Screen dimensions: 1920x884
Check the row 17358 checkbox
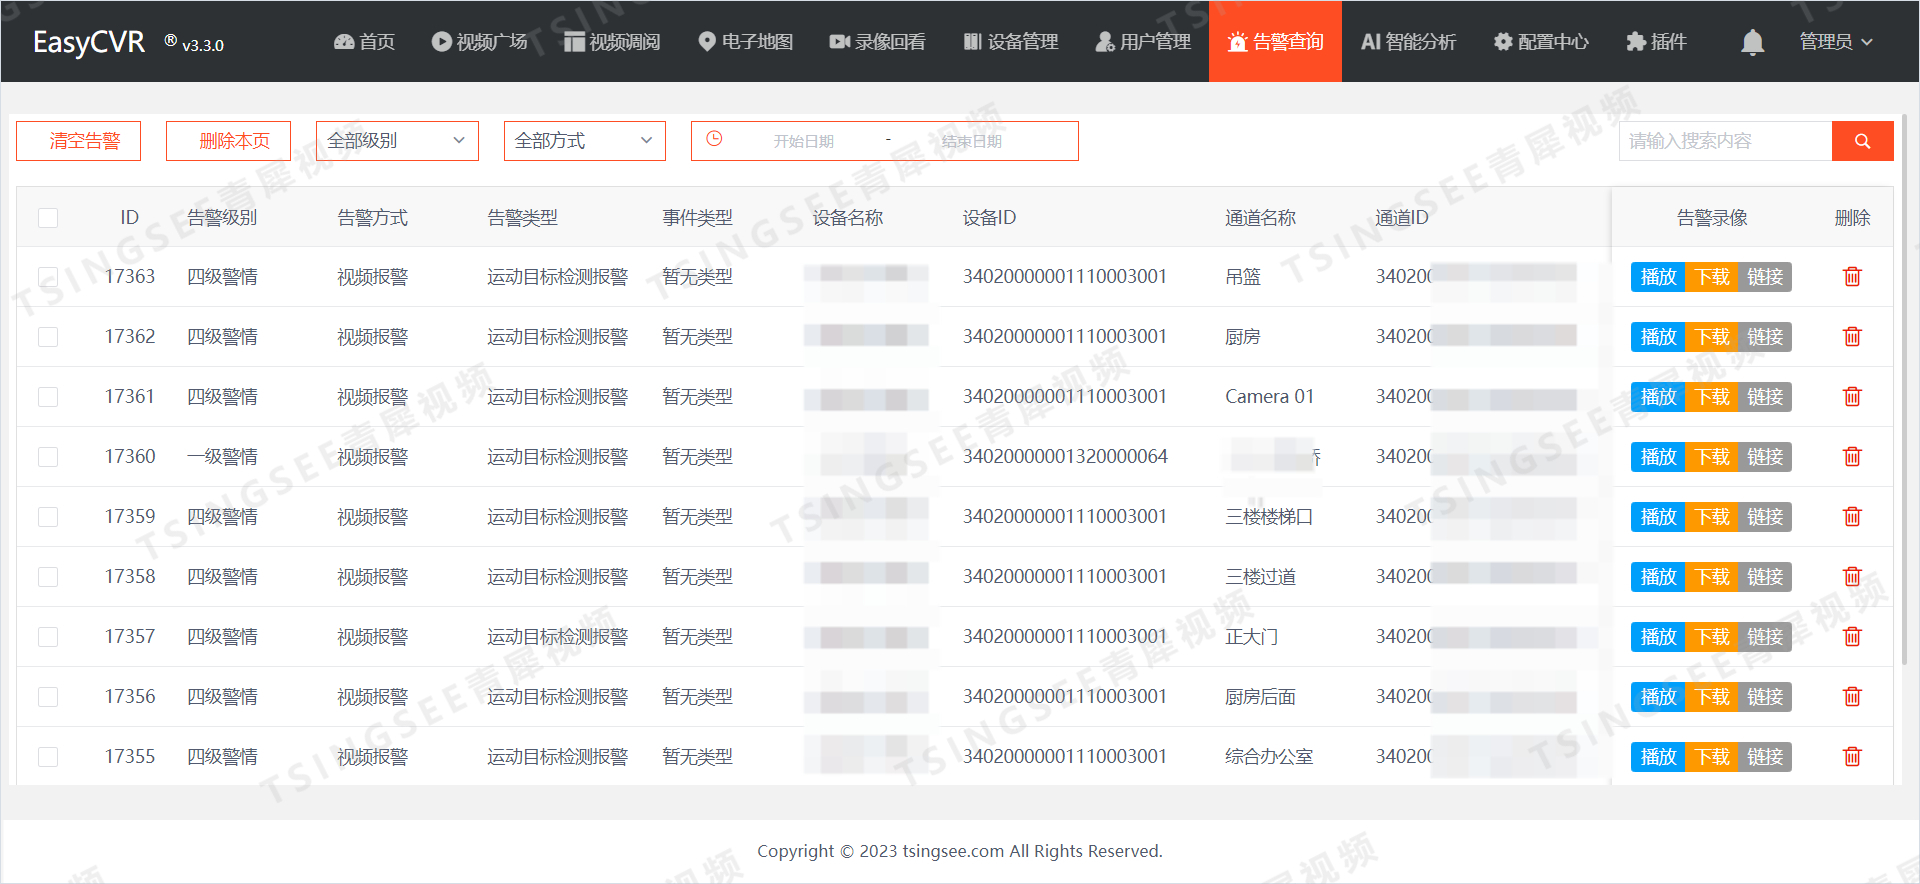[x=48, y=577]
